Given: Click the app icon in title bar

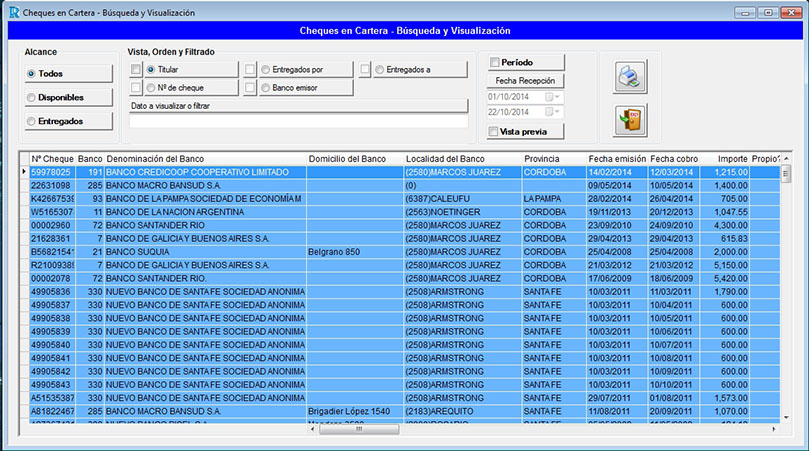Looking at the screenshot, I should point(11,13).
